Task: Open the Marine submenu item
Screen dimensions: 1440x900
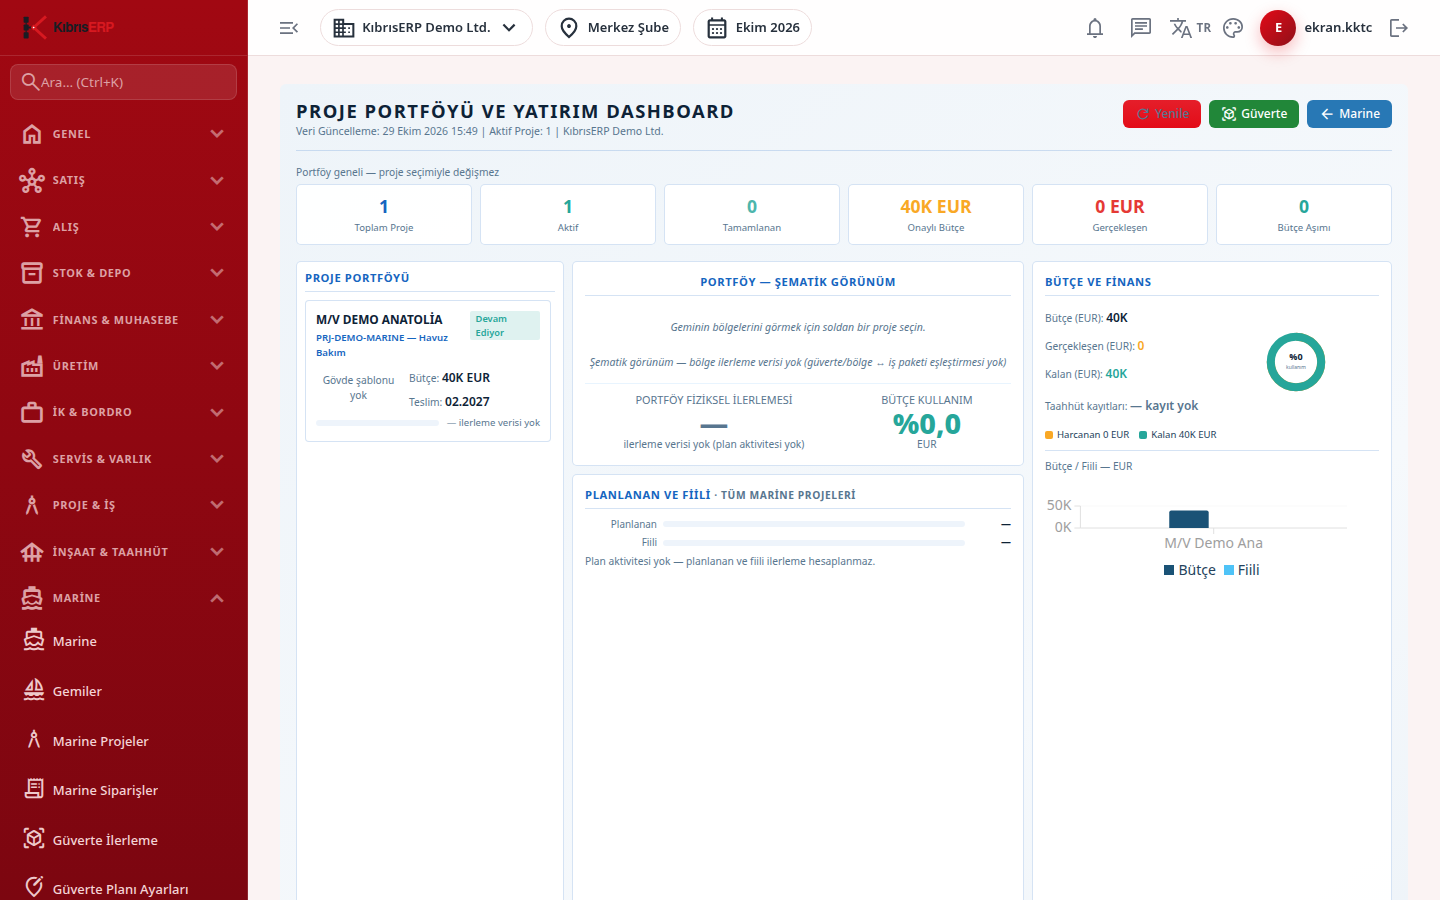Action: click(124, 641)
